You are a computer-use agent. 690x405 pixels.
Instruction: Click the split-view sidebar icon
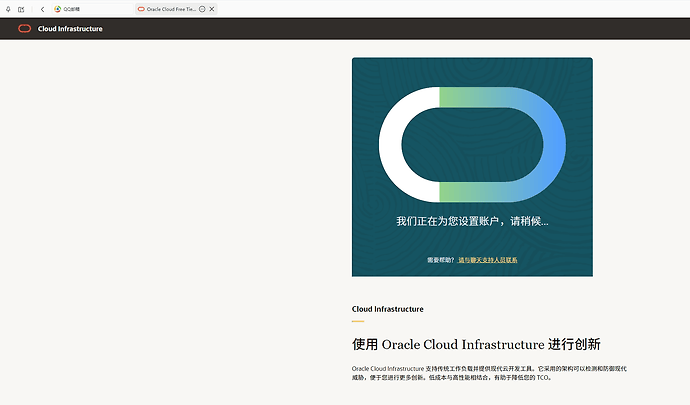tap(21, 9)
